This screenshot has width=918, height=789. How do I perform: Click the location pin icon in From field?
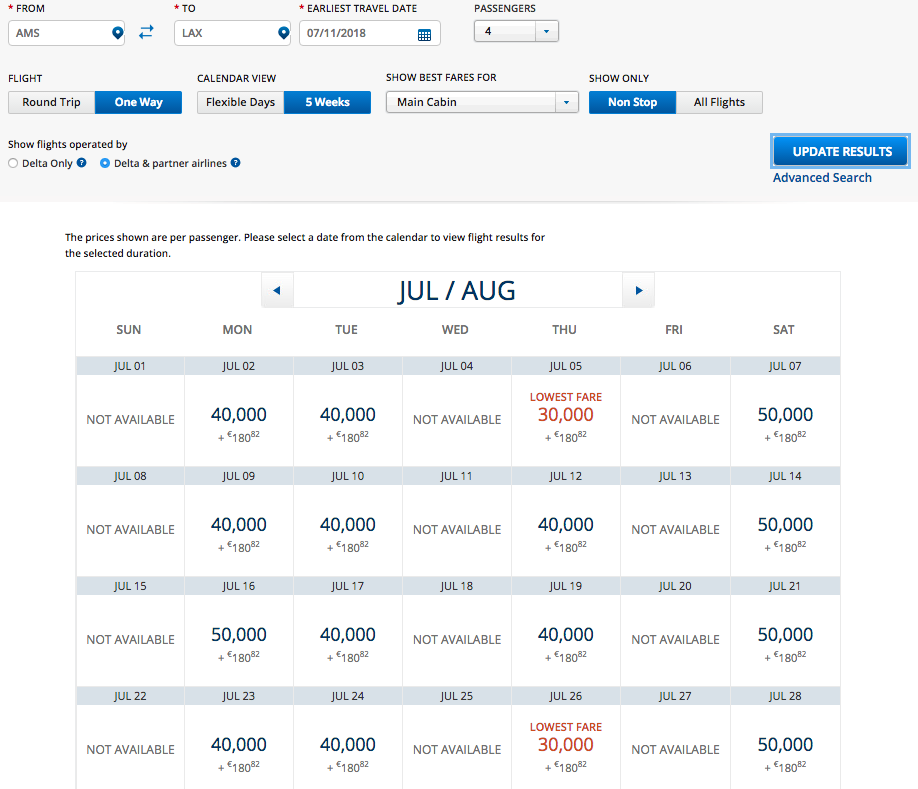click(117, 33)
